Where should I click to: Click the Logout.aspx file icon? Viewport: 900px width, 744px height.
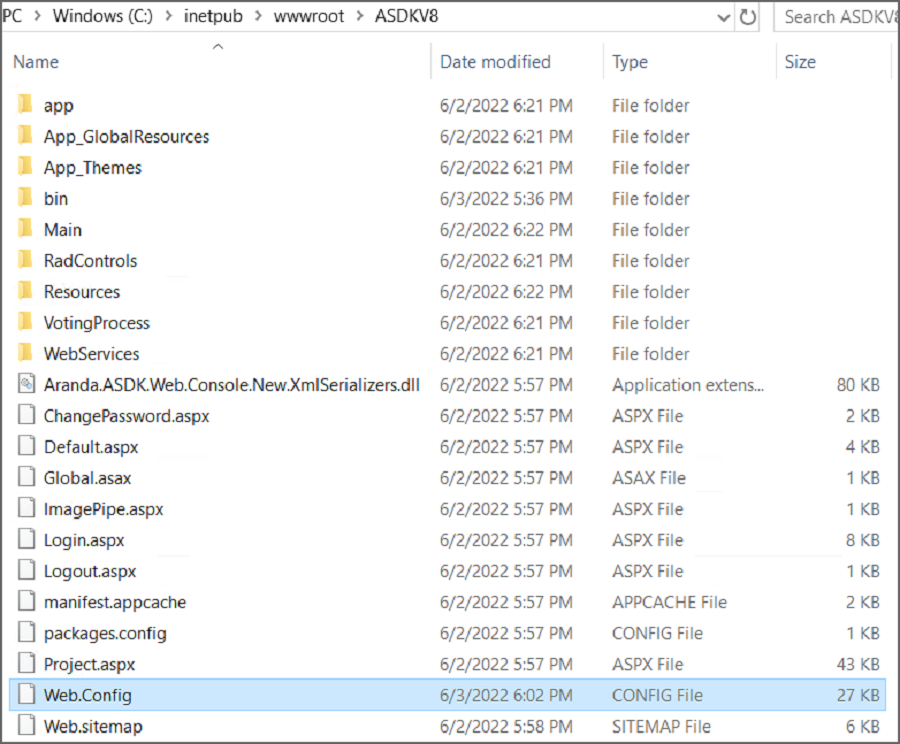(26, 569)
